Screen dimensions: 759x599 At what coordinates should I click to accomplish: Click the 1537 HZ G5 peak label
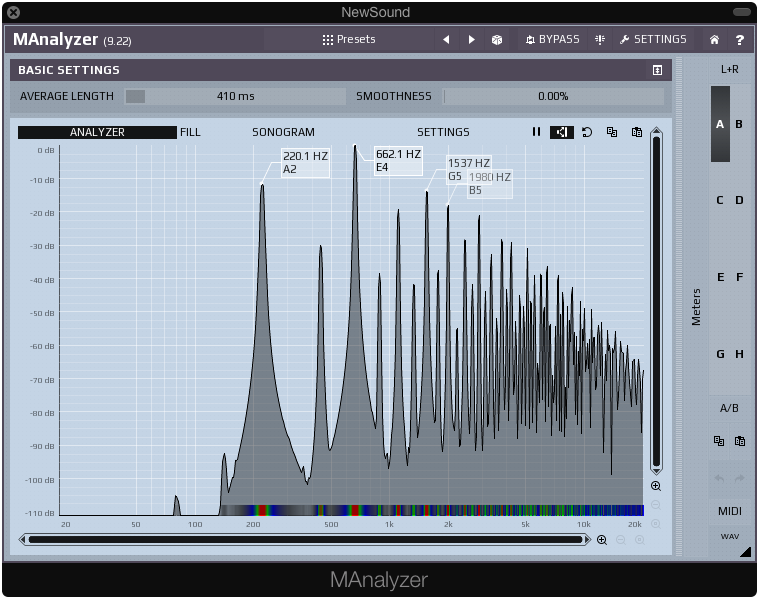coord(469,169)
